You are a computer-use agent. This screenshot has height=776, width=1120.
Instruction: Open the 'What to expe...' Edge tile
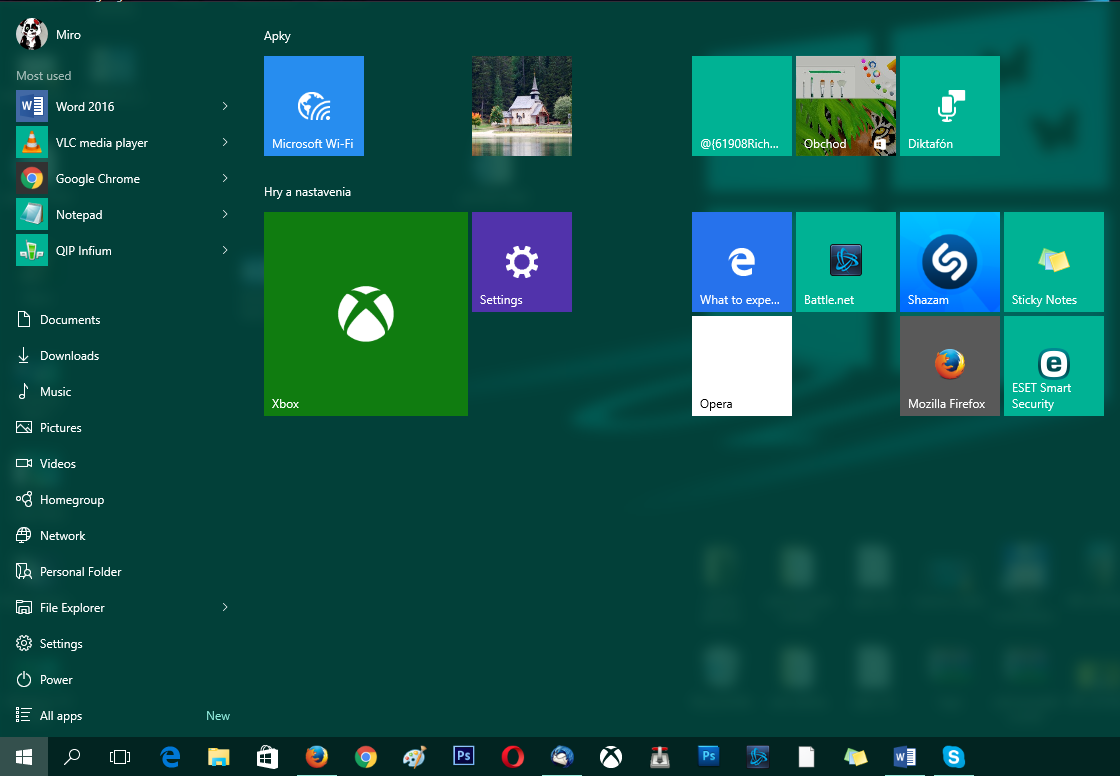pos(741,262)
